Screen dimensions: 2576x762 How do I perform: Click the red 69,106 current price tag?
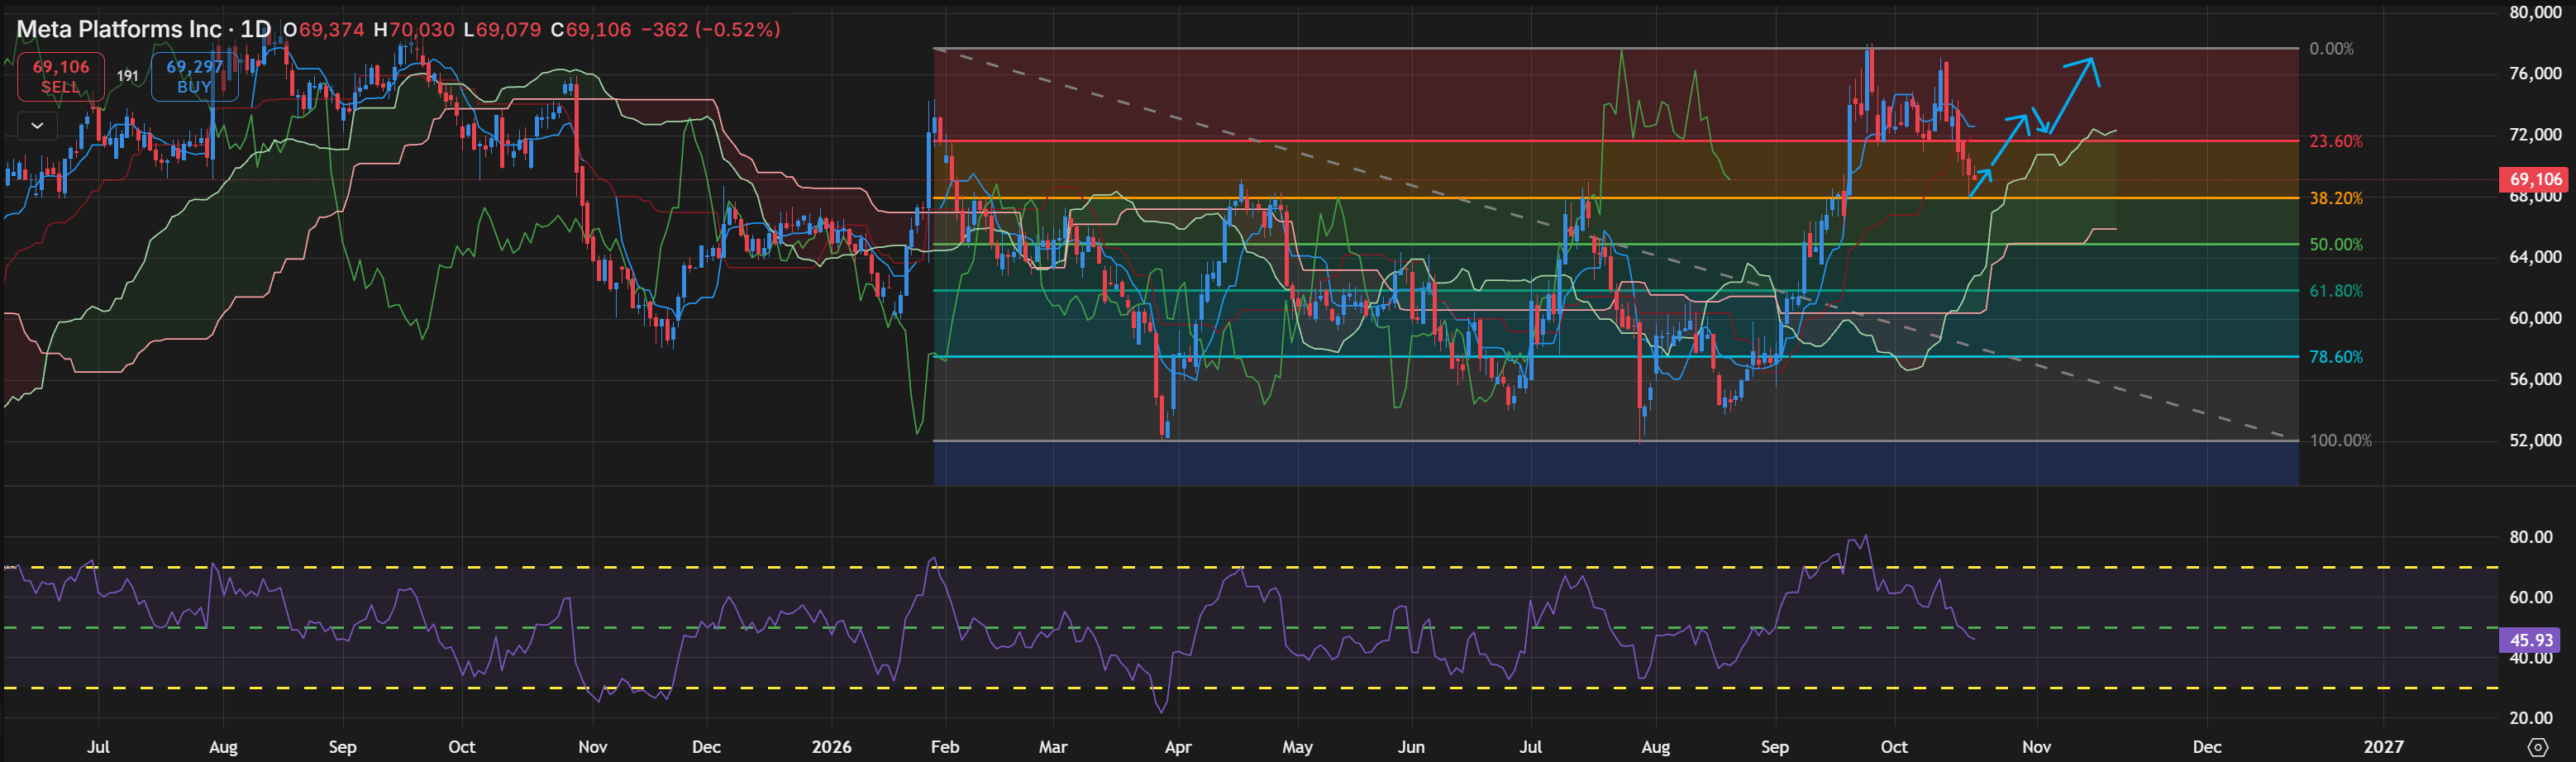[2535, 180]
